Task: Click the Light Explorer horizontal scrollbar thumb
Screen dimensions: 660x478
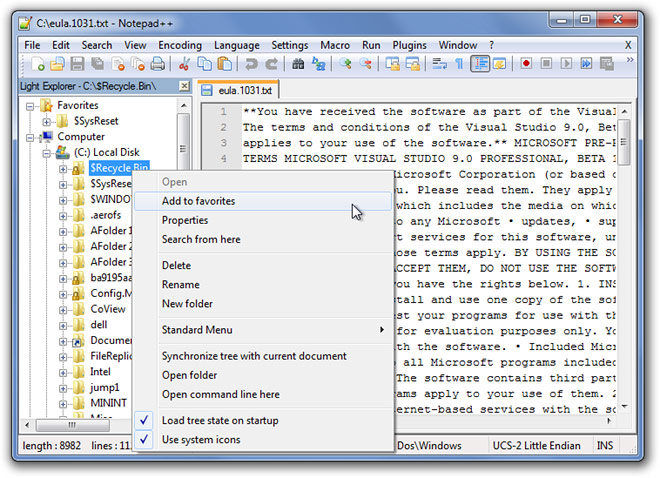Action: tap(72, 425)
